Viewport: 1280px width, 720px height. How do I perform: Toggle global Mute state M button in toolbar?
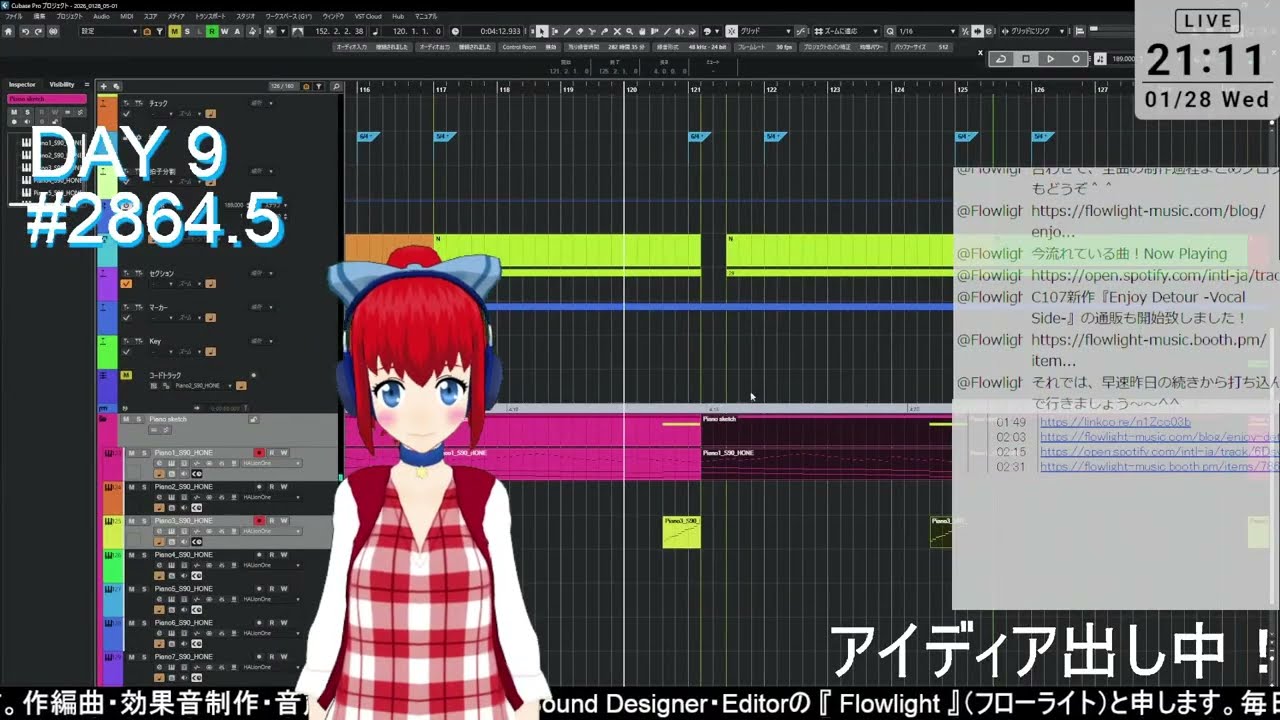click(175, 31)
